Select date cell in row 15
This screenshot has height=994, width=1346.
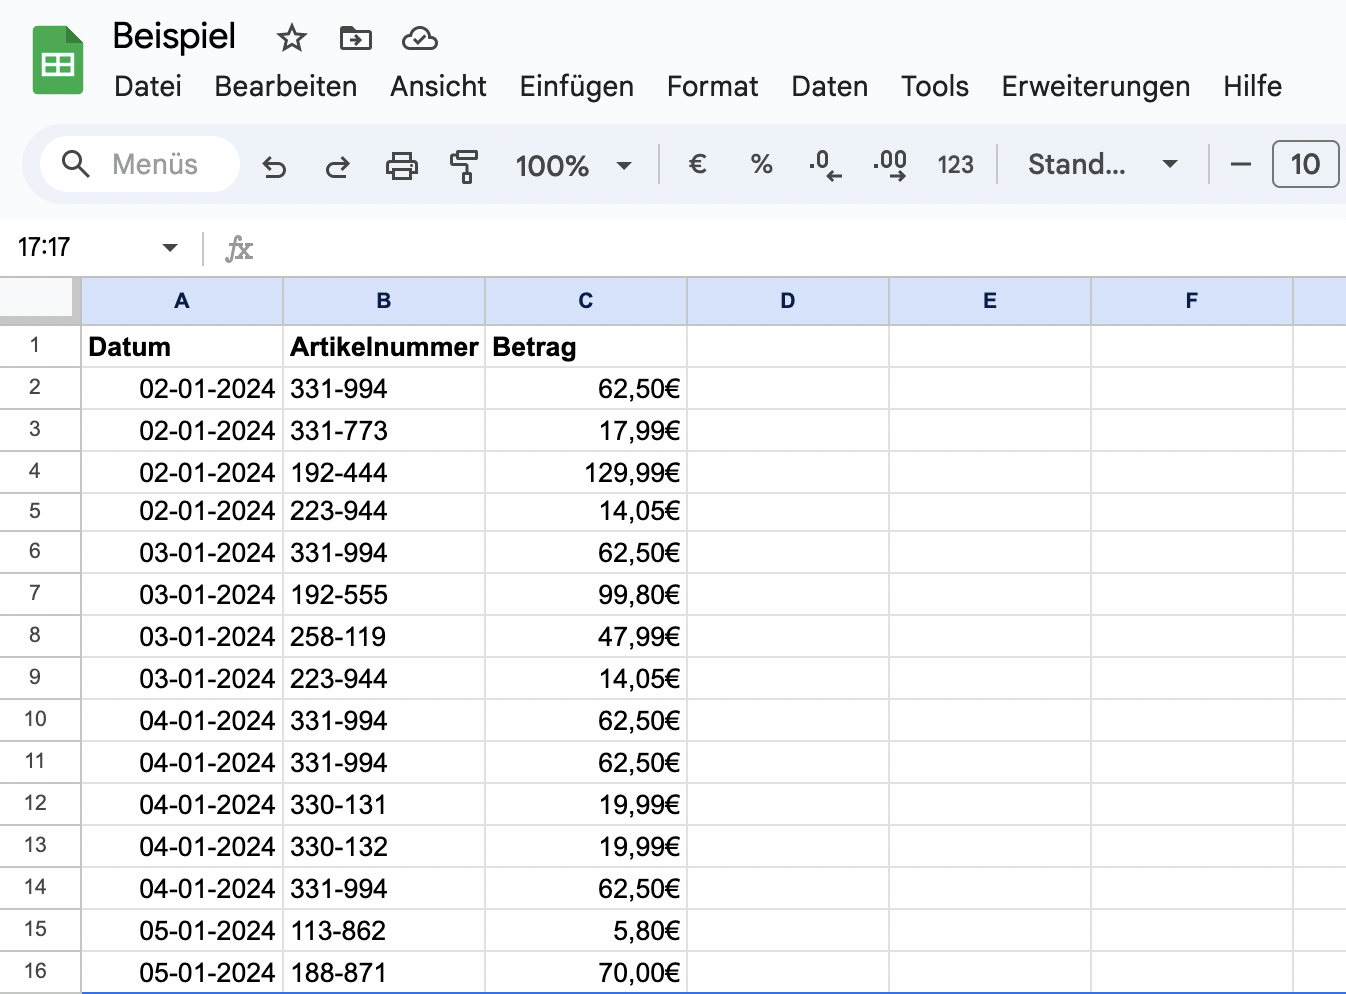coord(182,930)
